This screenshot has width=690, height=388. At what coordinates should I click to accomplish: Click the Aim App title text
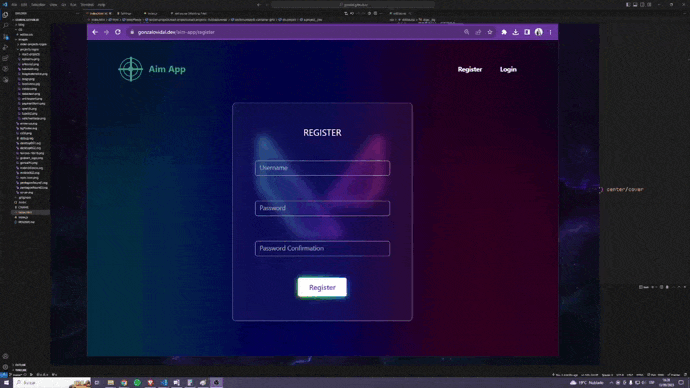pyautogui.click(x=167, y=69)
